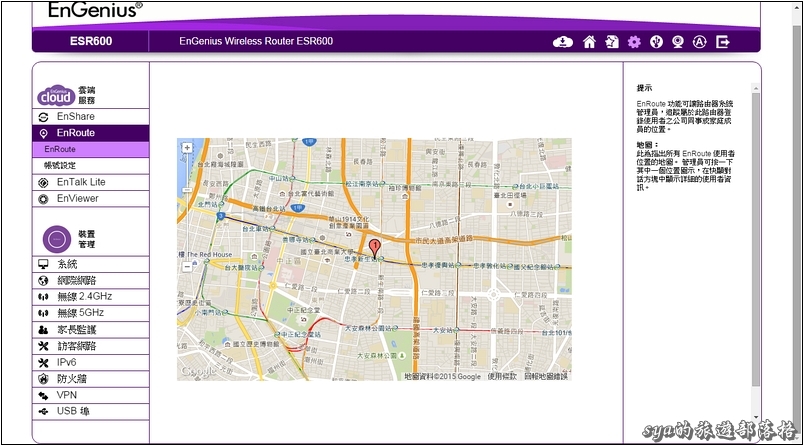Open the 系統 device management section
This screenshot has height=446, width=804.
[91, 264]
